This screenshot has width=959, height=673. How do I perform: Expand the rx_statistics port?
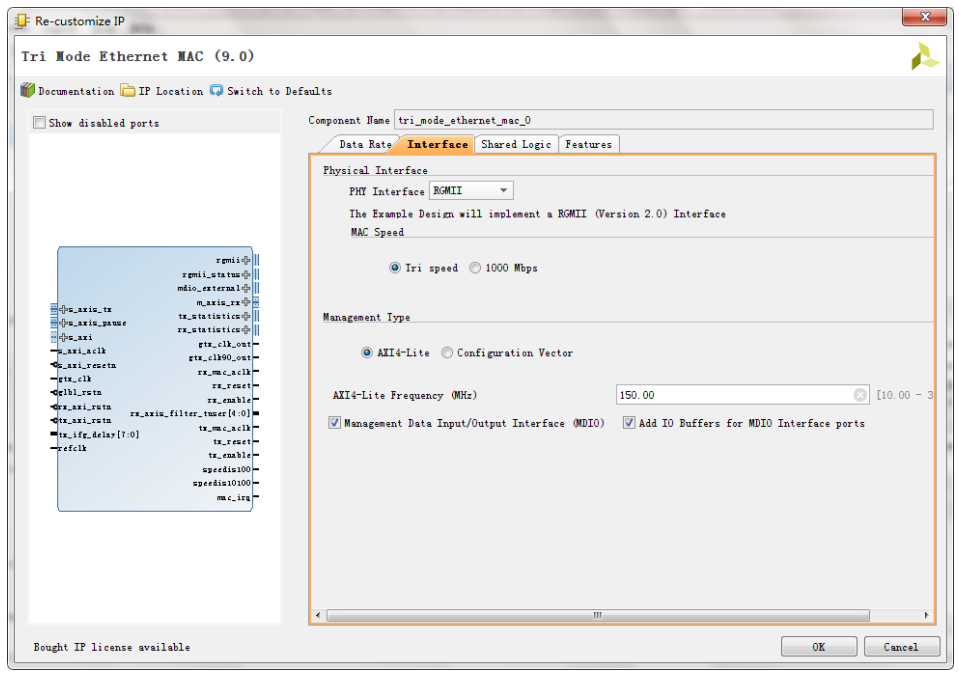[x=246, y=330]
